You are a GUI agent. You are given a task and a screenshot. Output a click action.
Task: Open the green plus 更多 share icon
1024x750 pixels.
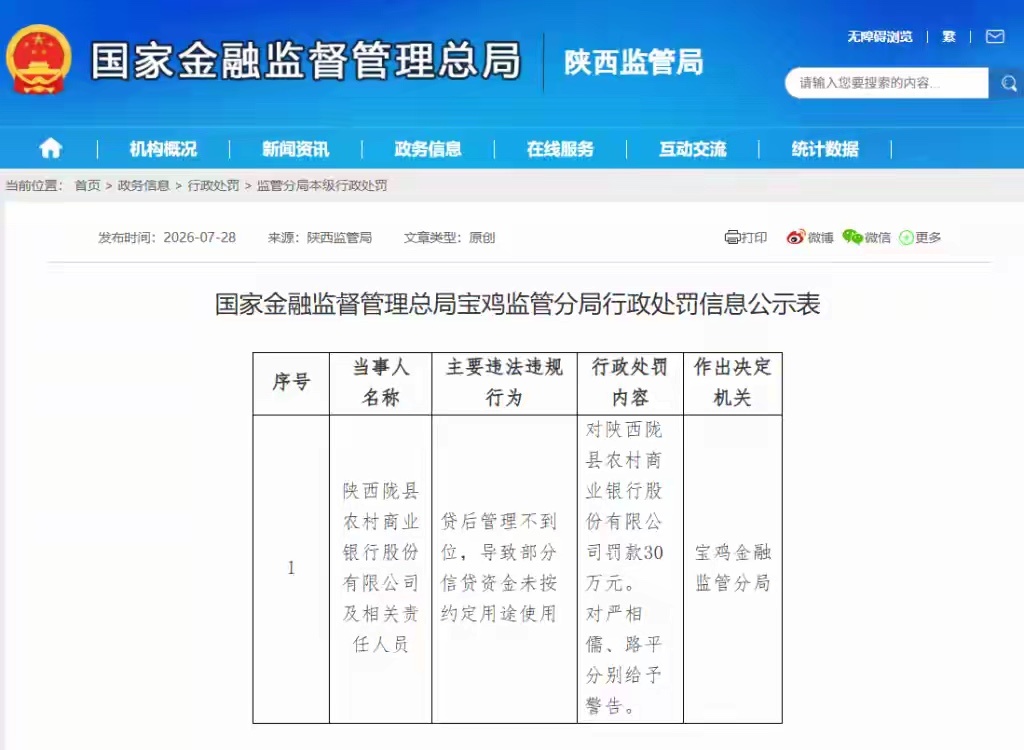click(x=906, y=238)
